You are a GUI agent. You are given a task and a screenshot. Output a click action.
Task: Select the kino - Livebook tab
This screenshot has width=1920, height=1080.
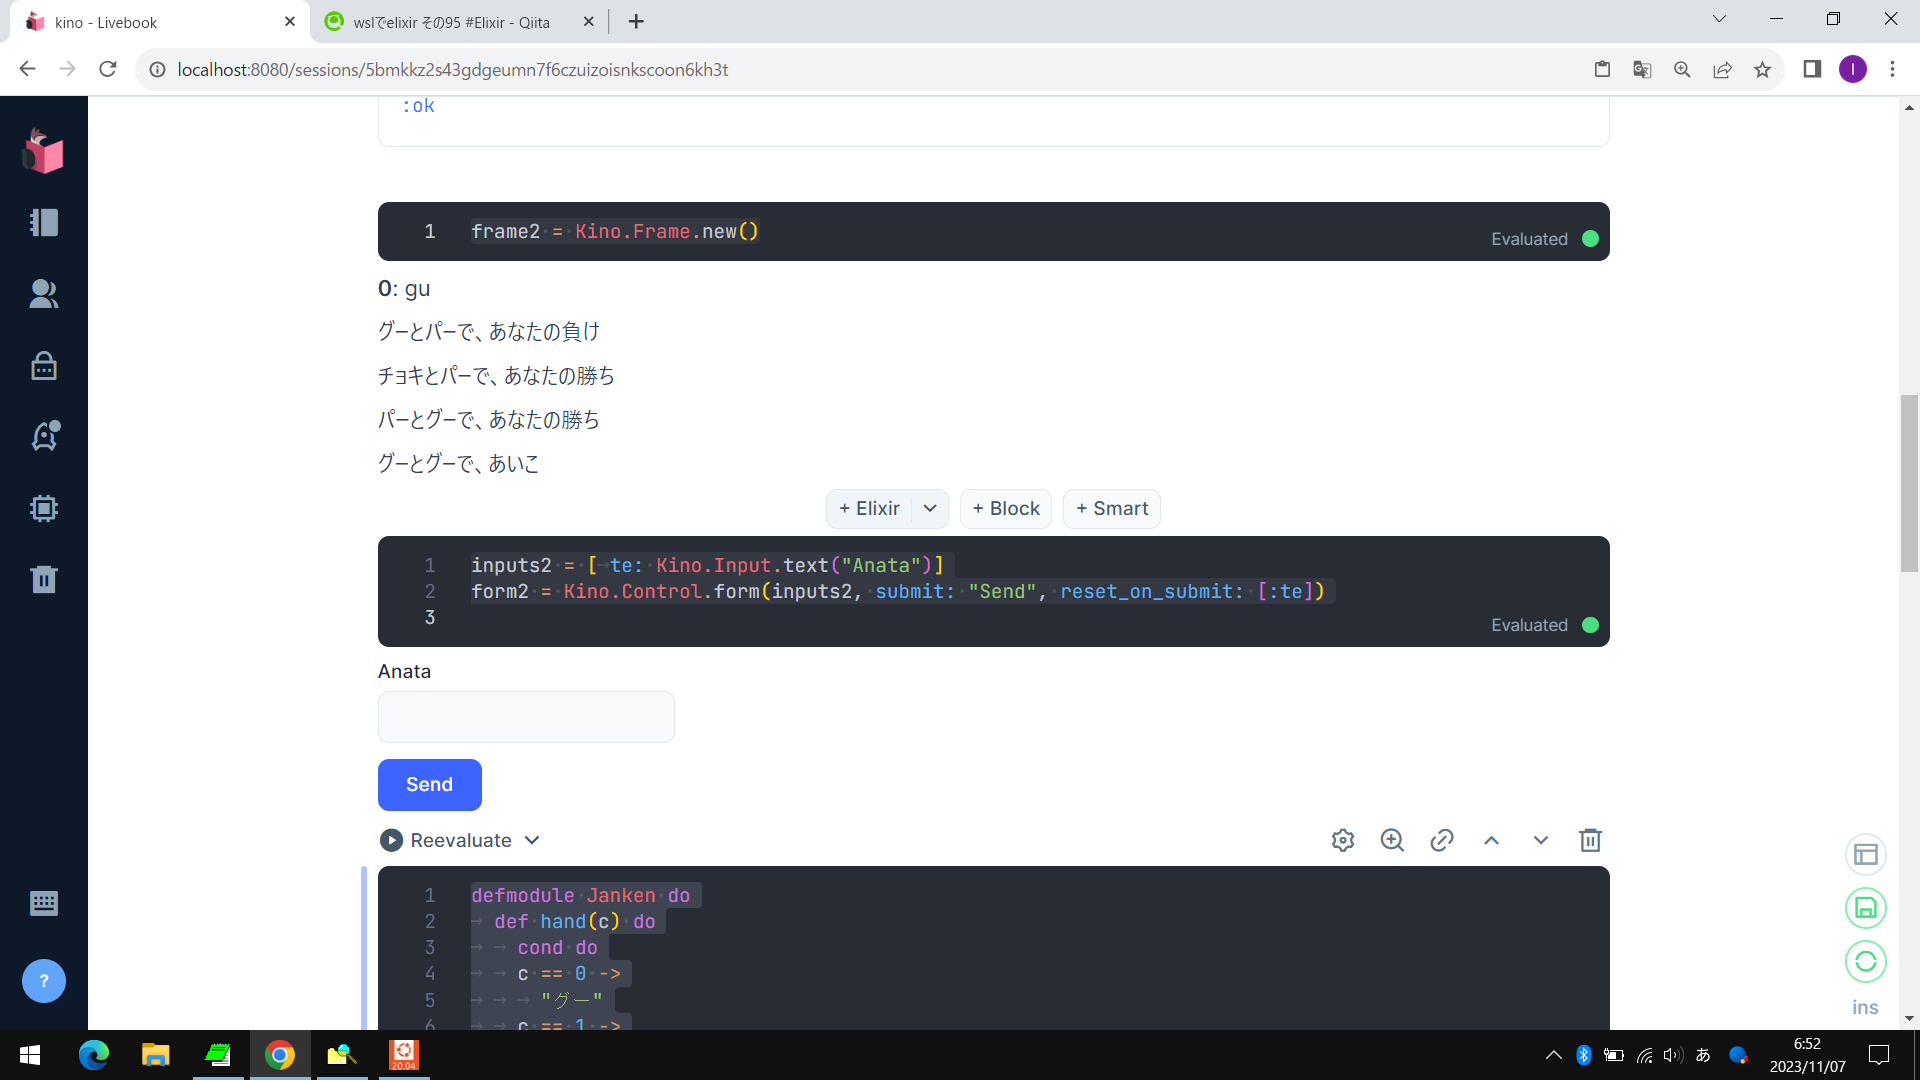[x=150, y=22]
